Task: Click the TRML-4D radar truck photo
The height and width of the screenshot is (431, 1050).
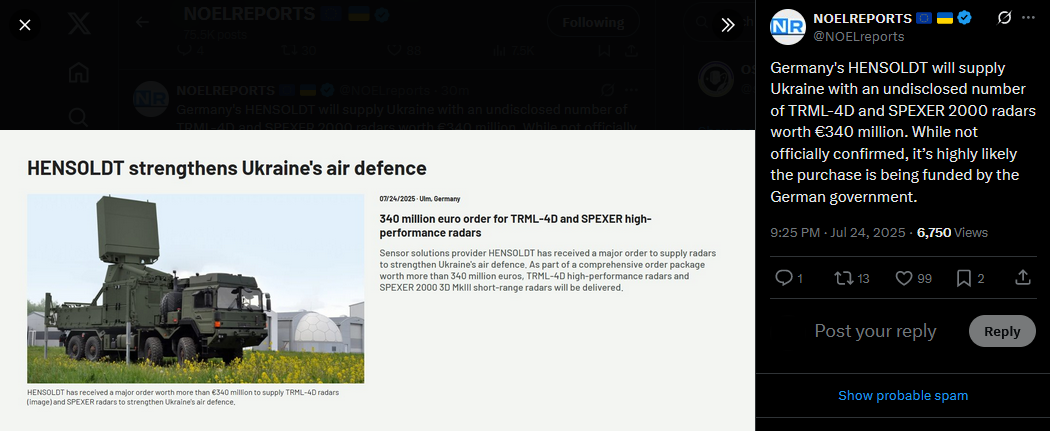Action: [x=196, y=288]
